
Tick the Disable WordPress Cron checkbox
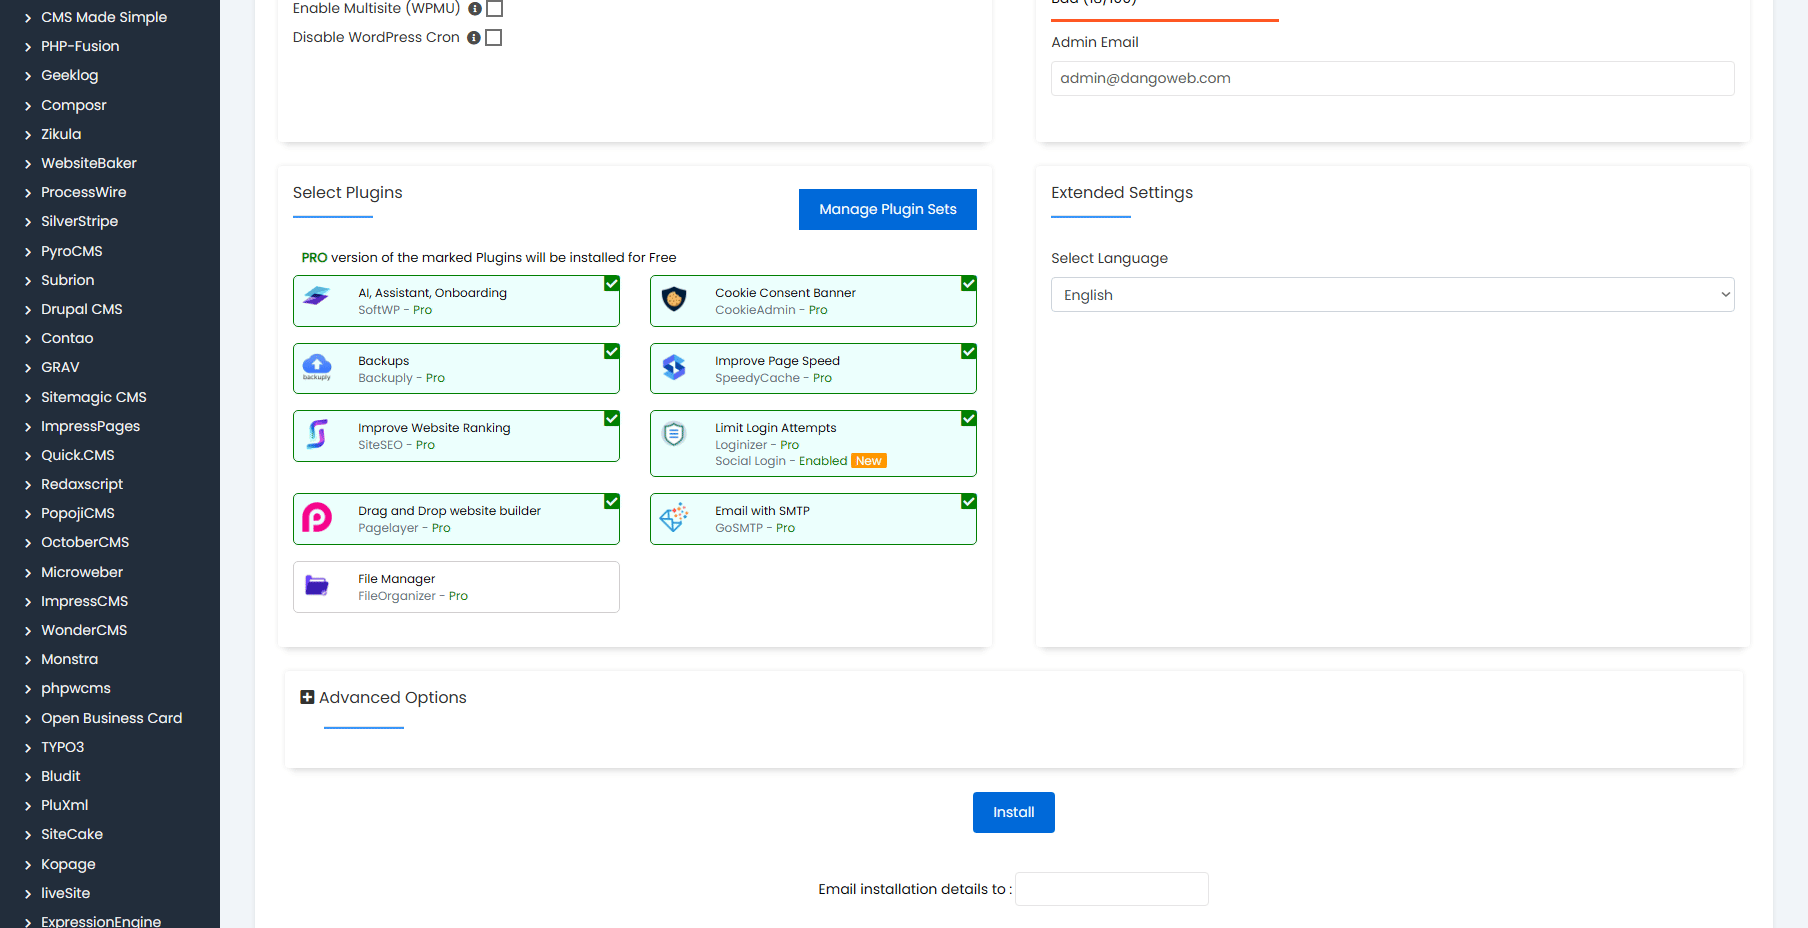pyautogui.click(x=493, y=37)
